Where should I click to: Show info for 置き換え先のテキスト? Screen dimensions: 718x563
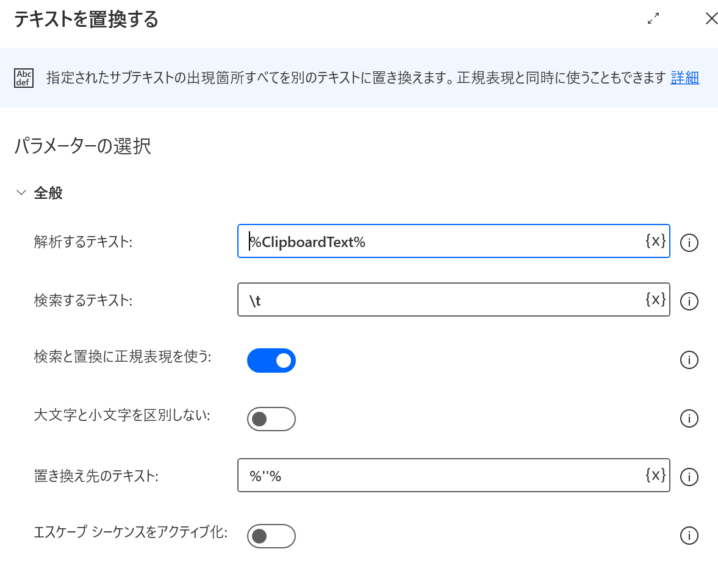(x=689, y=477)
